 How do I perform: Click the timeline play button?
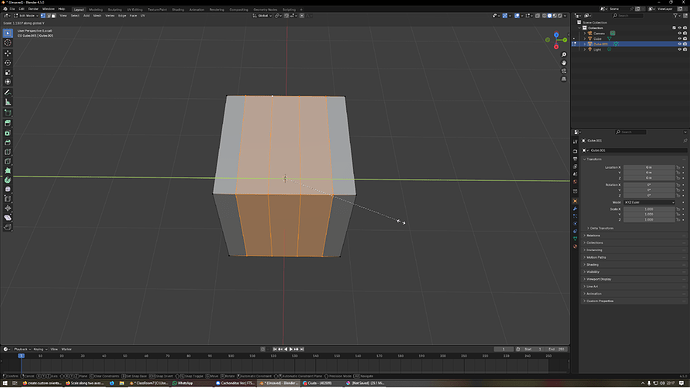click(x=291, y=349)
